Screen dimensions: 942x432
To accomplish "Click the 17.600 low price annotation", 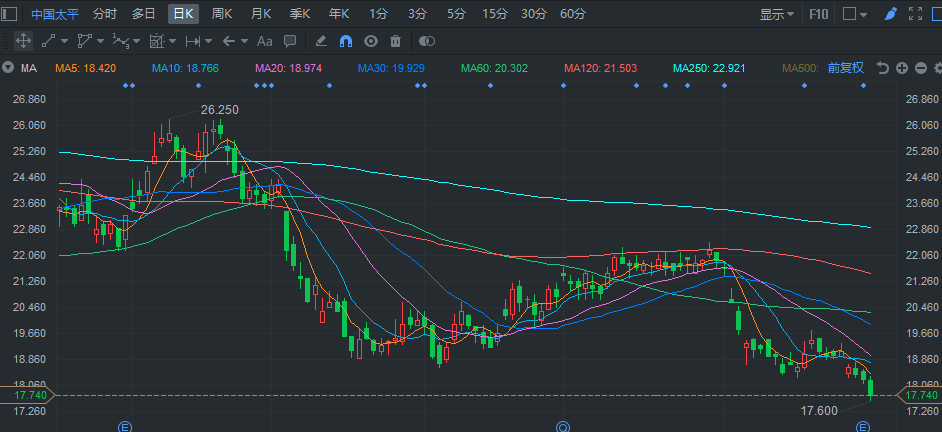I will (819, 411).
